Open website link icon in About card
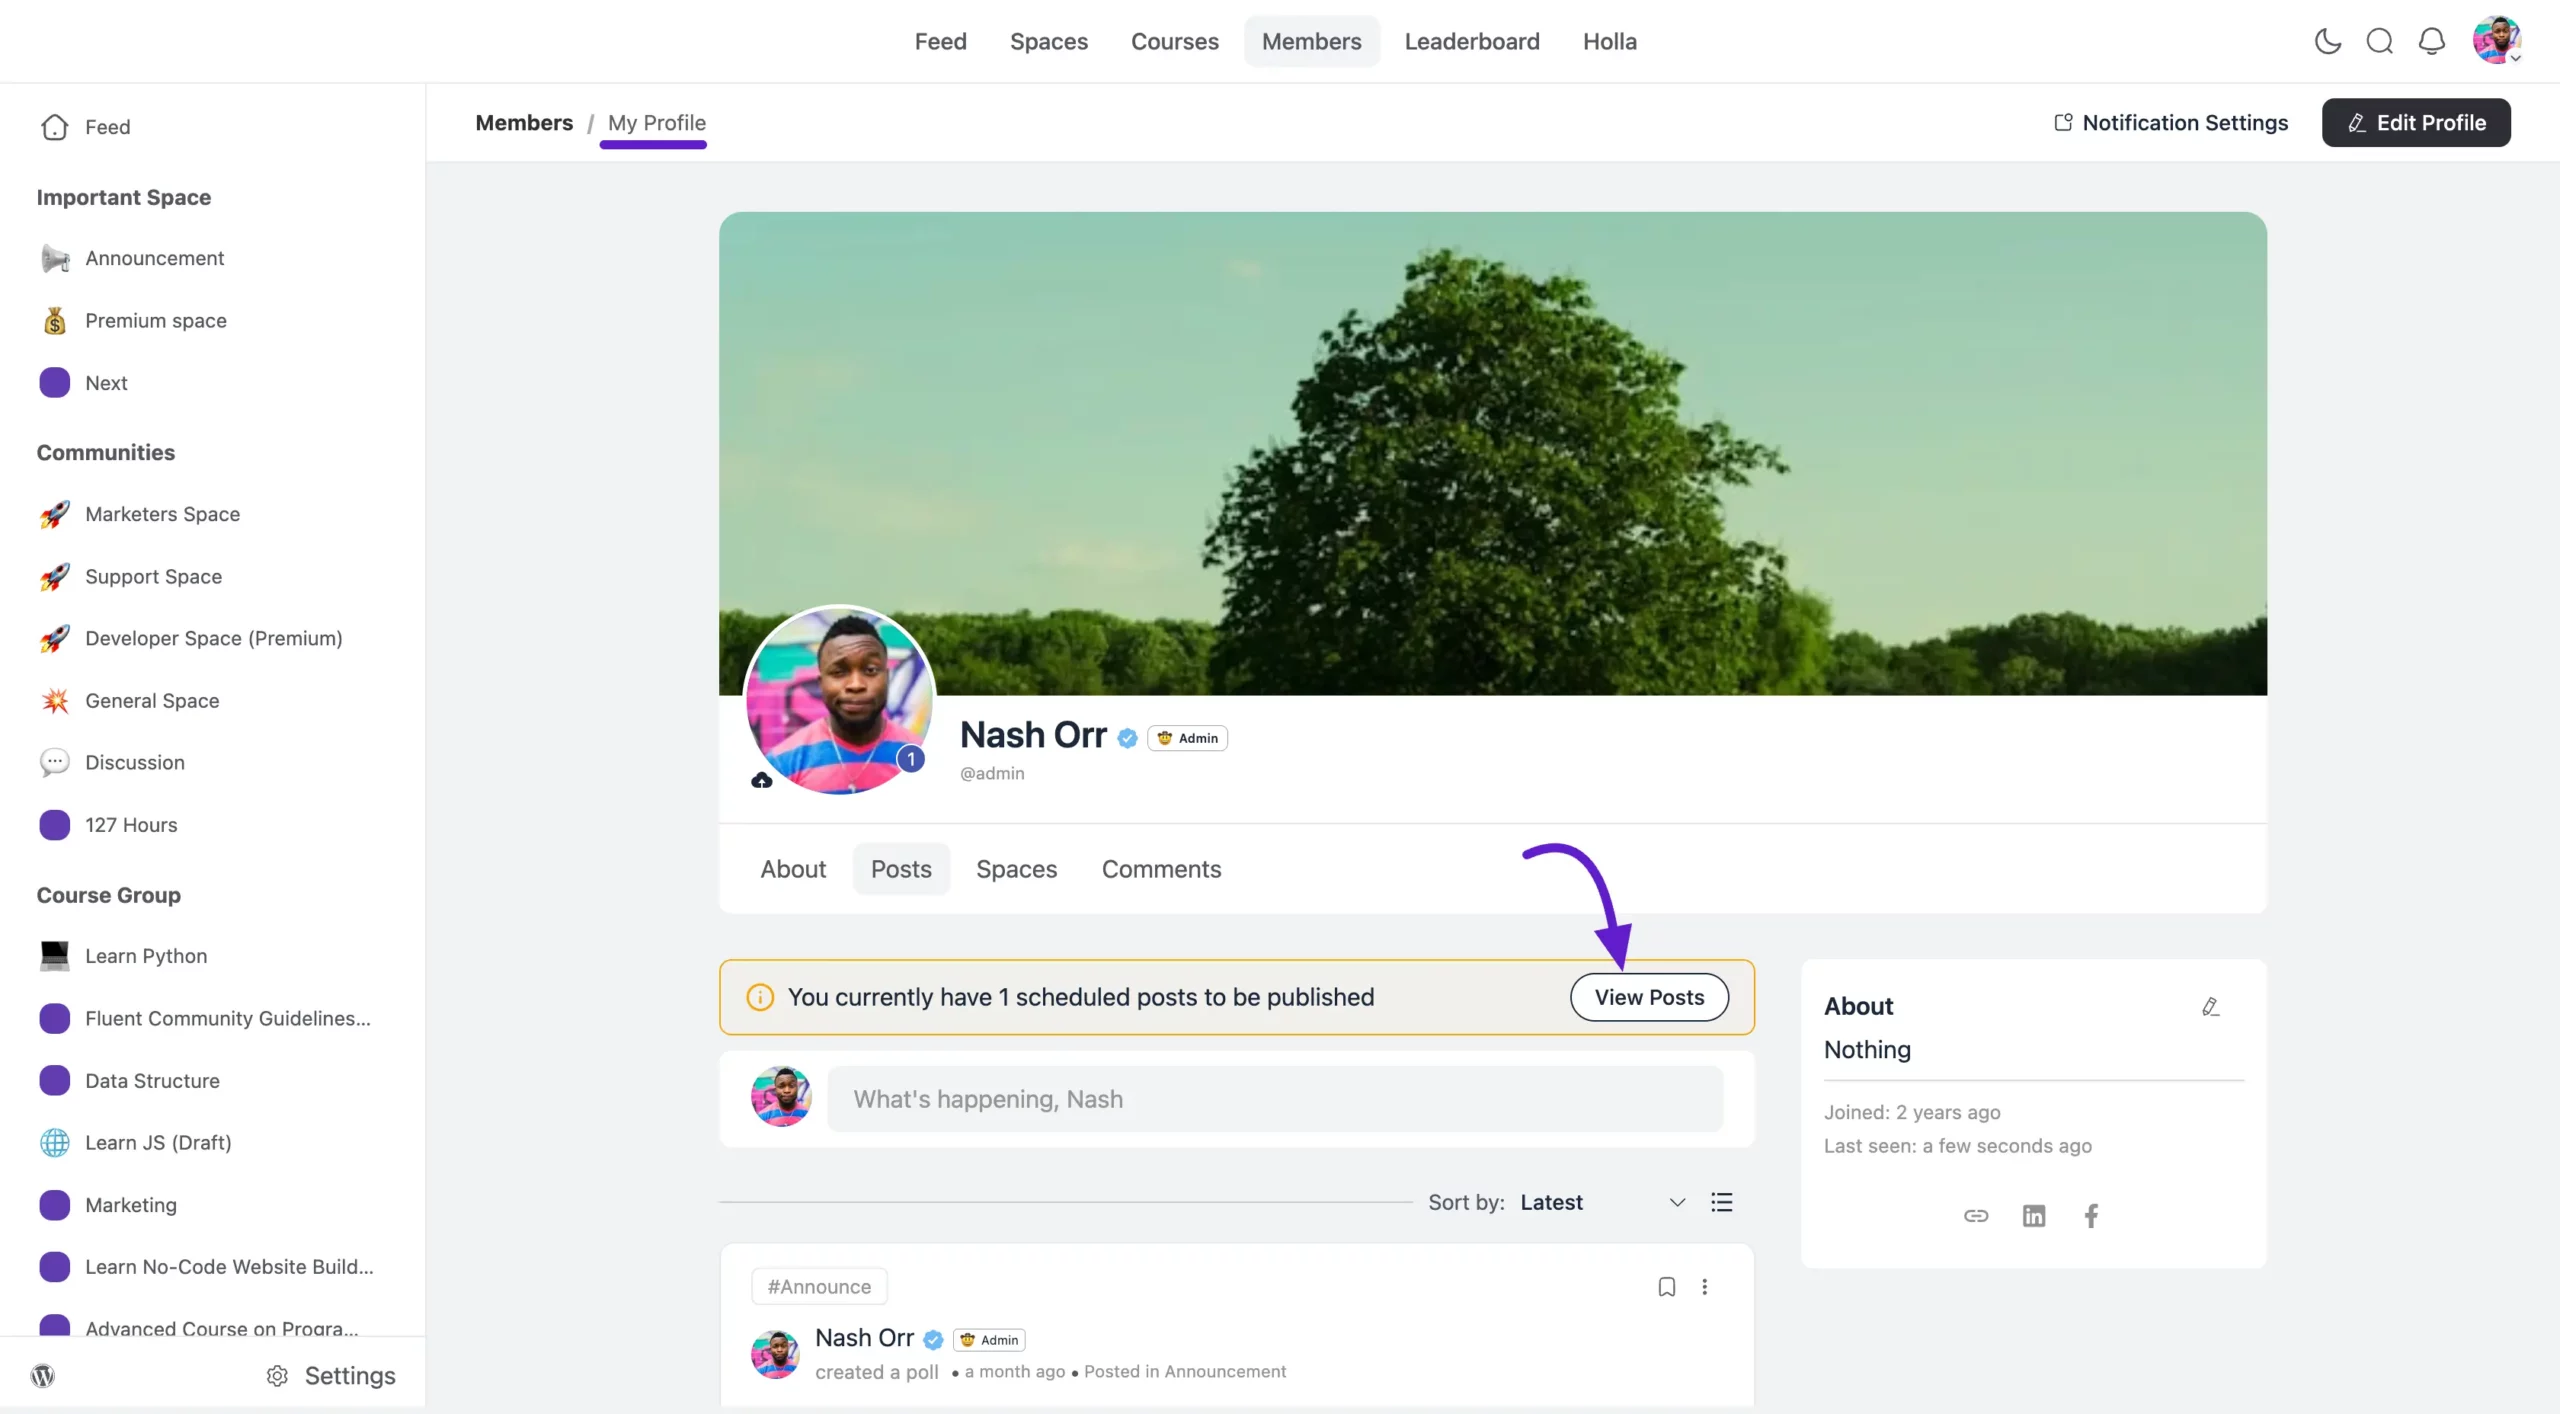The height and width of the screenshot is (1414, 2560). [1976, 1216]
